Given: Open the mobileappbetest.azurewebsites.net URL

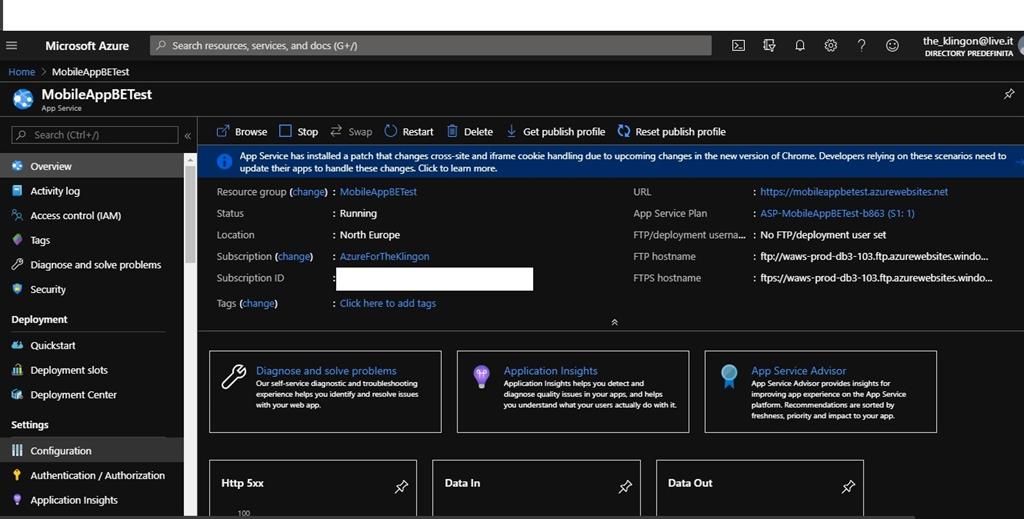Looking at the screenshot, I should point(854,192).
